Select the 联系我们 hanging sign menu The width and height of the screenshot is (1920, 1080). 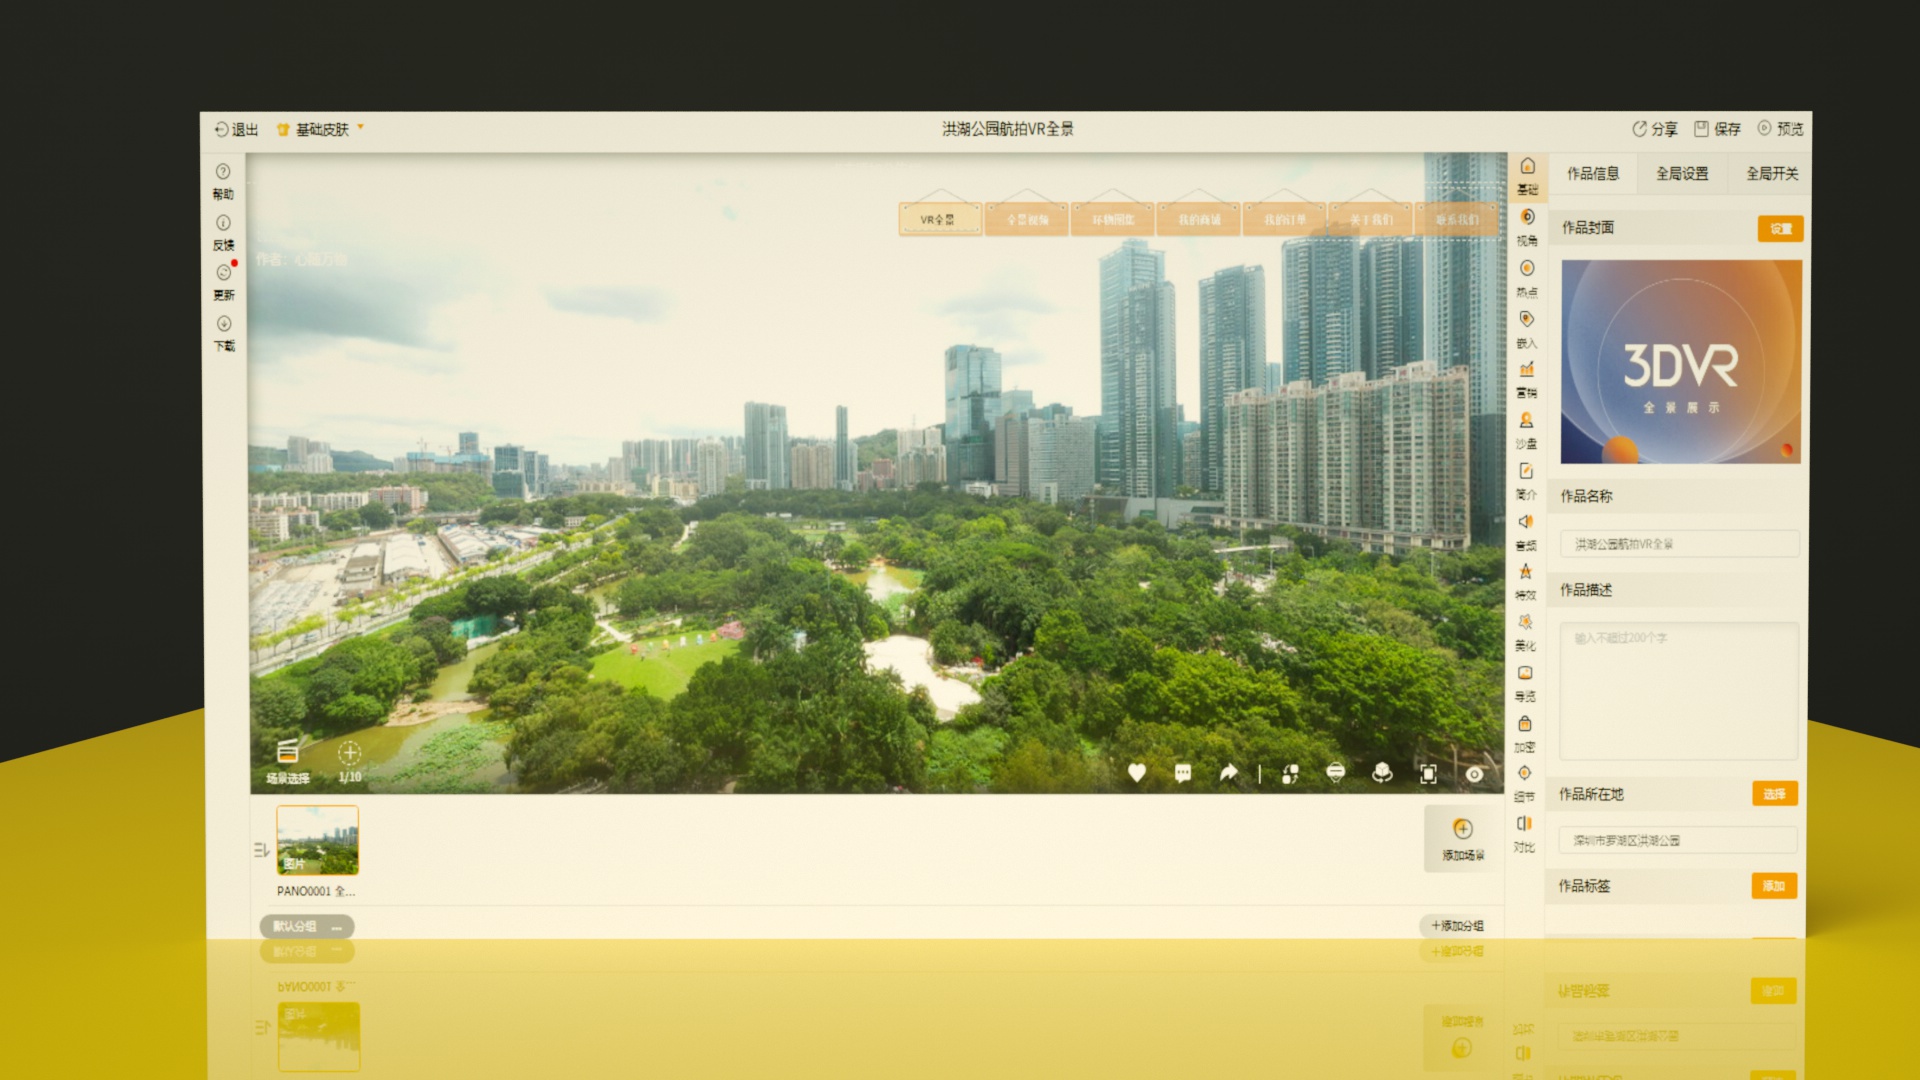(1457, 219)
